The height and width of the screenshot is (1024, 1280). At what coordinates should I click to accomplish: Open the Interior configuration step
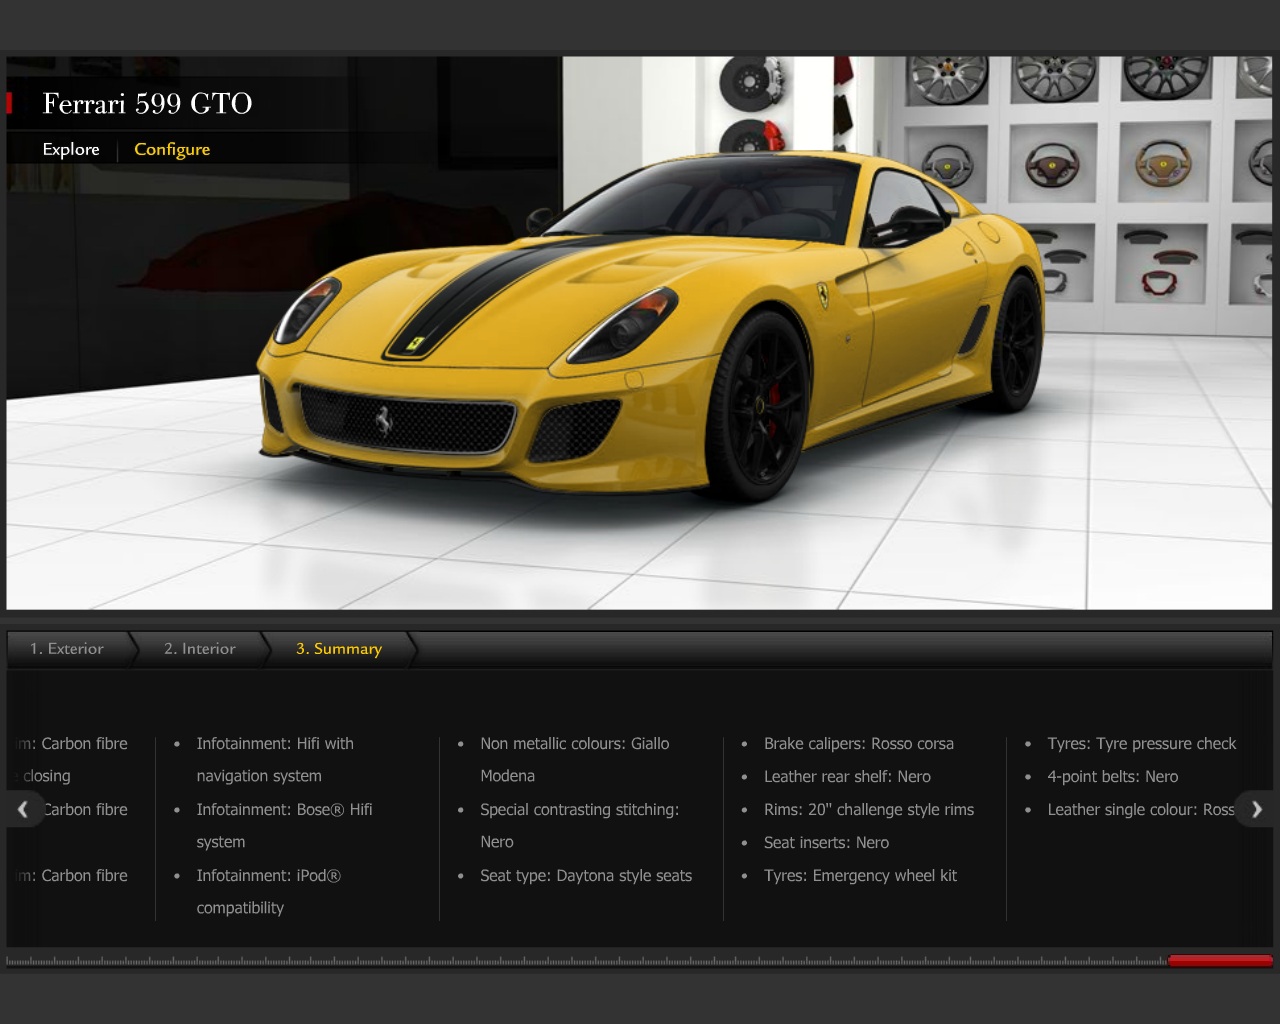(x=199, y=648)
